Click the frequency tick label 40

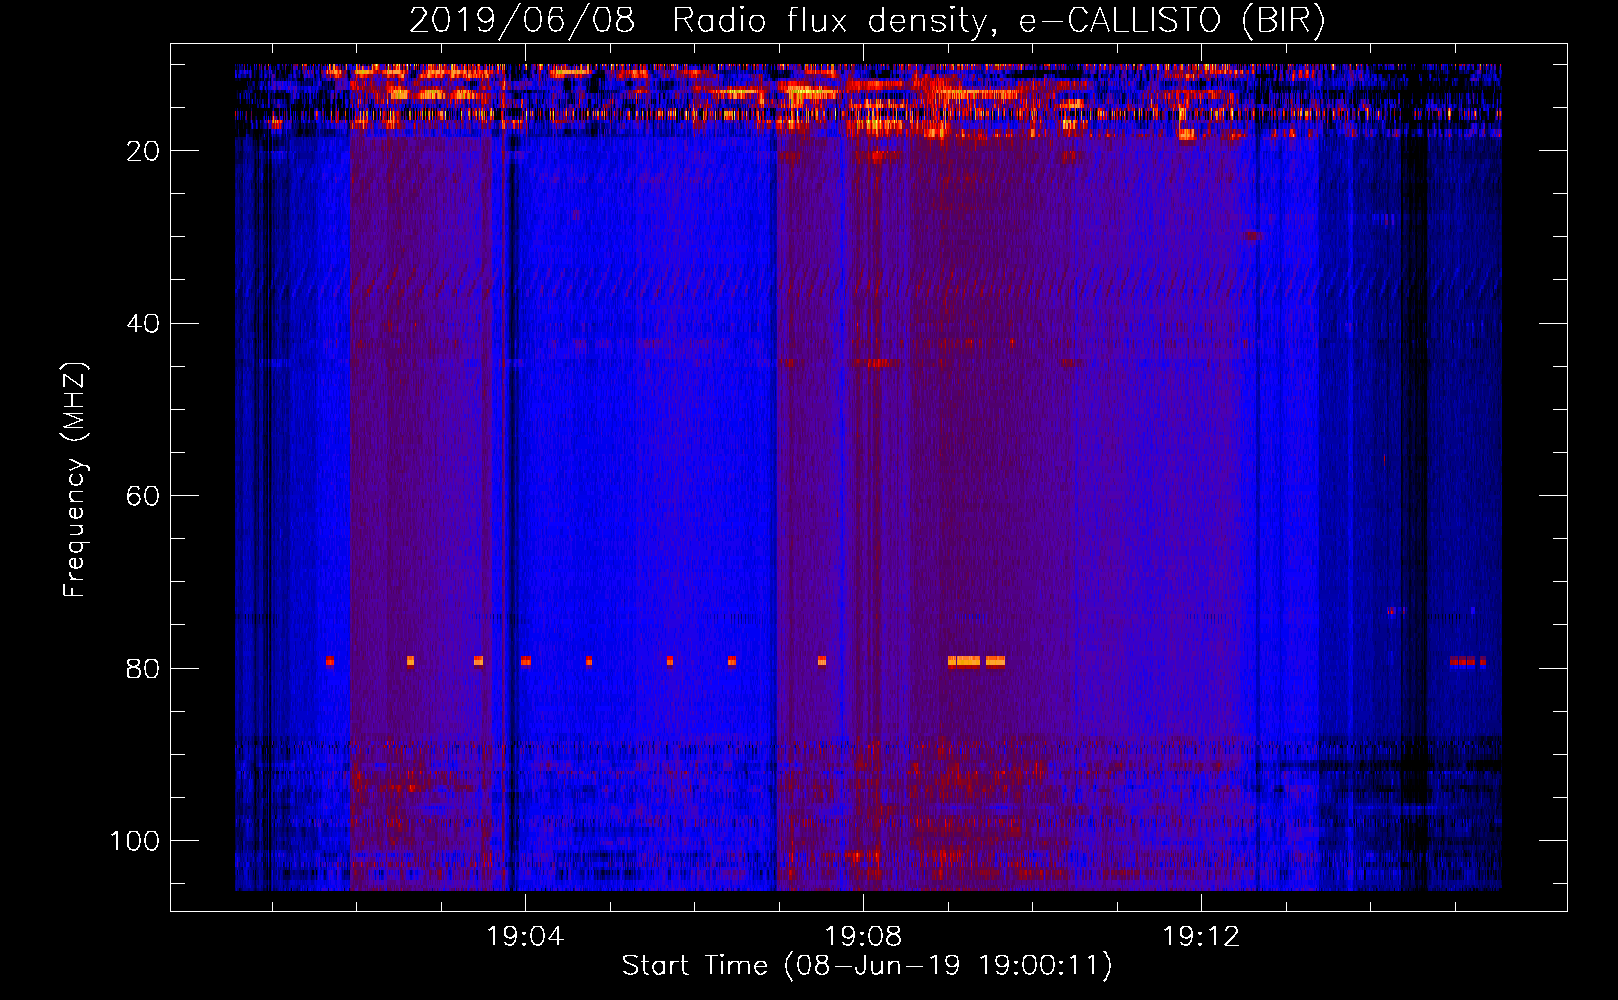(x=143, y=324)
